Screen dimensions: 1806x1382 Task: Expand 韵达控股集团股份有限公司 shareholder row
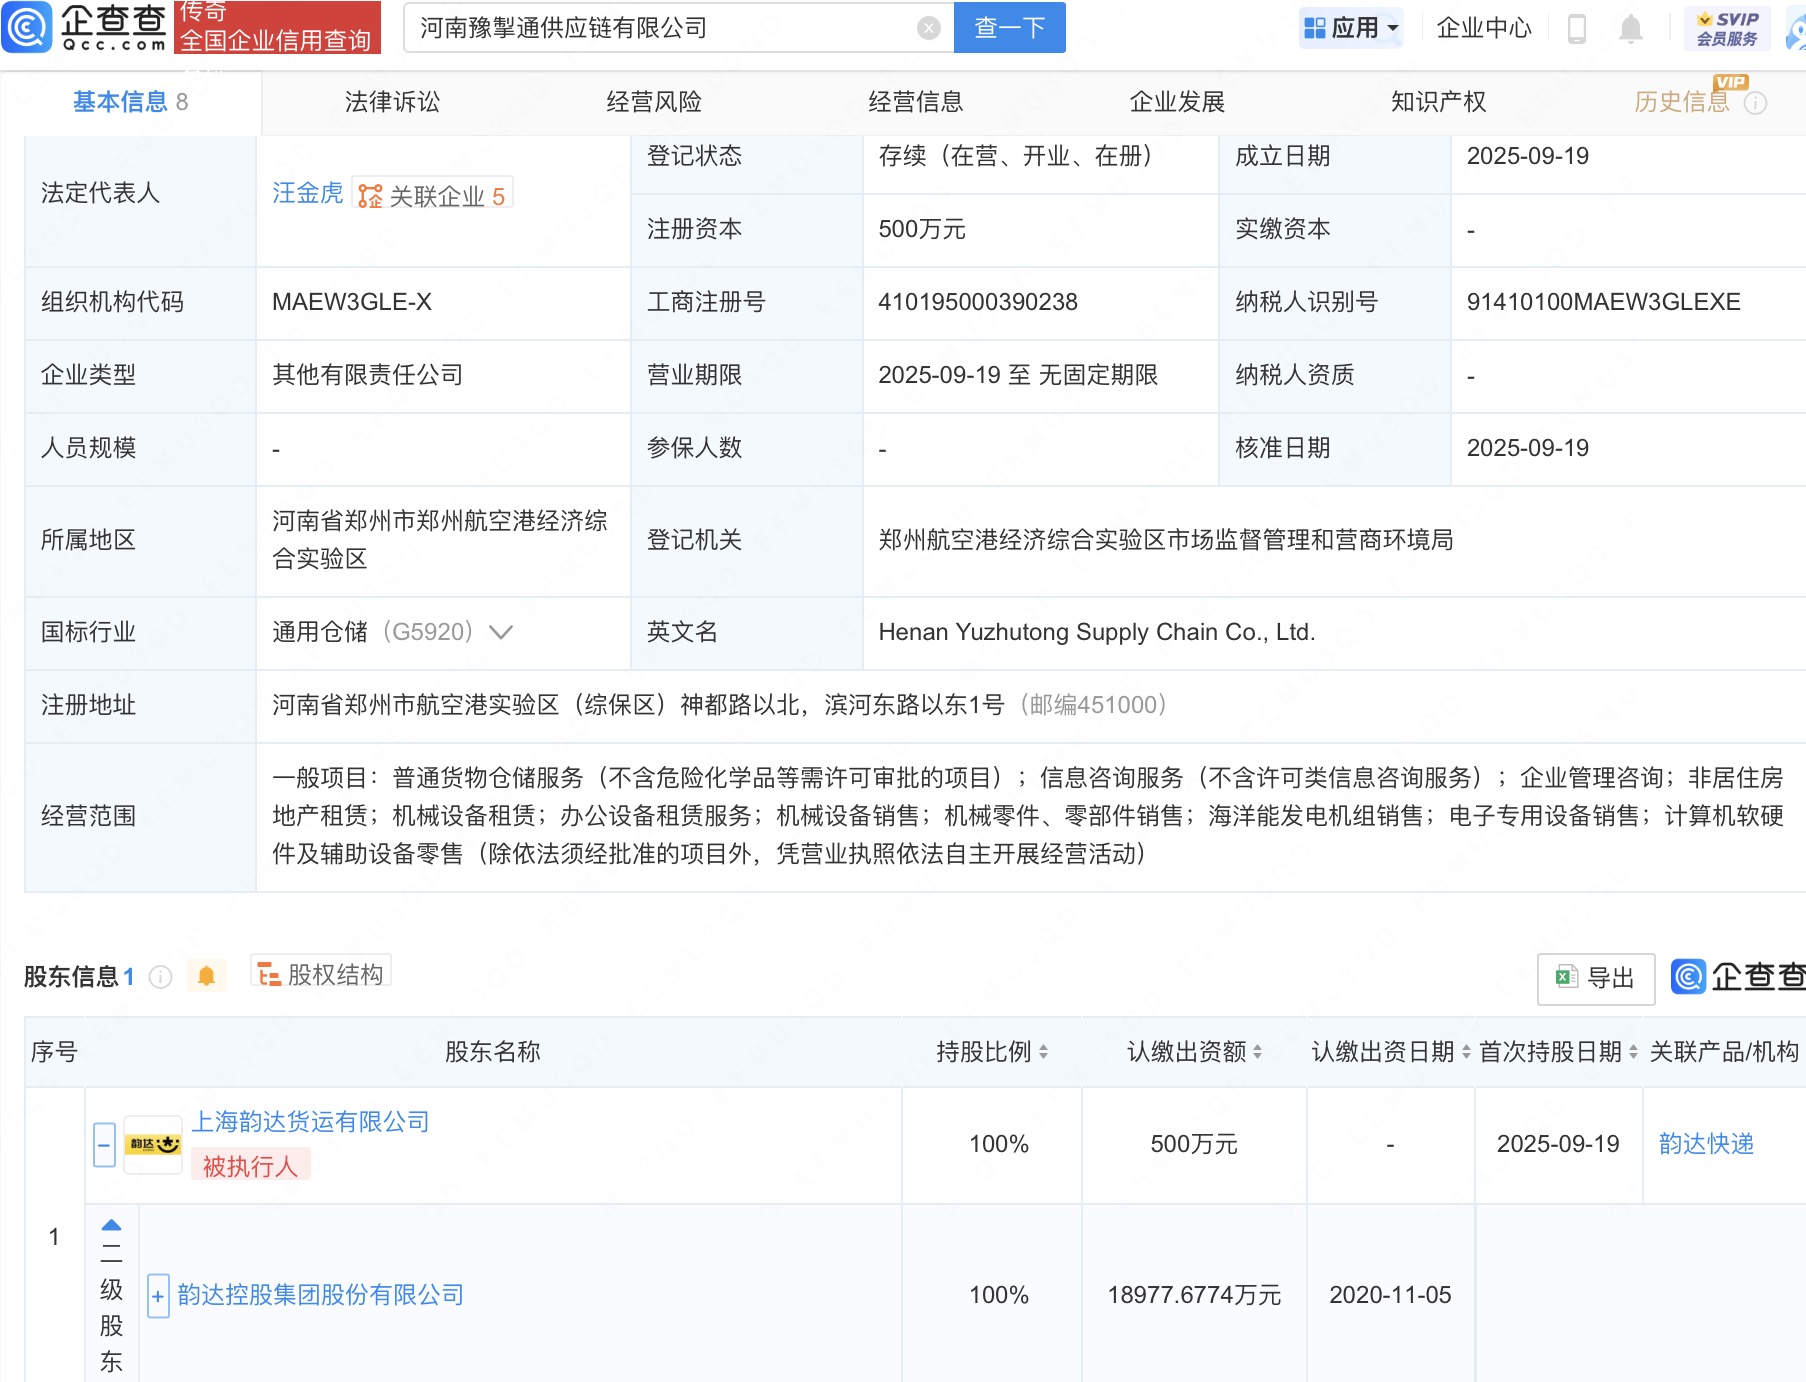click(x=157, y=1296)
